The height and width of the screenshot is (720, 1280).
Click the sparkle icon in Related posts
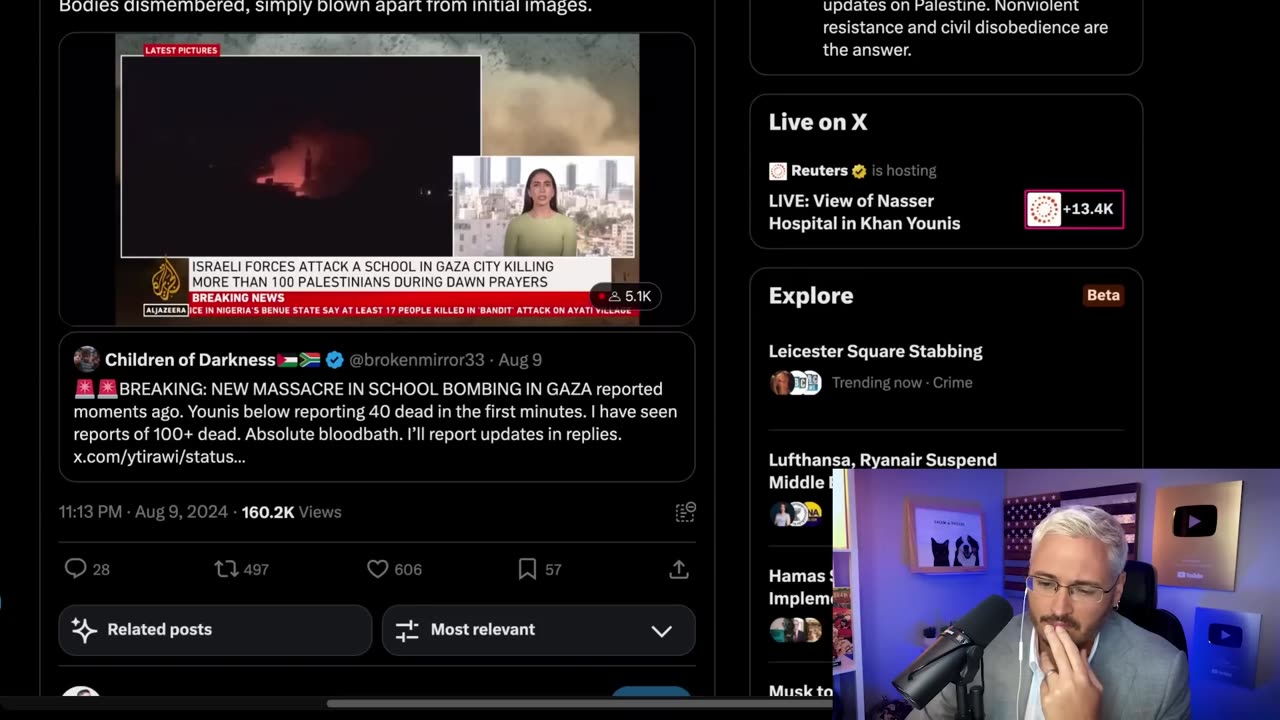click(x=84, y=629)
